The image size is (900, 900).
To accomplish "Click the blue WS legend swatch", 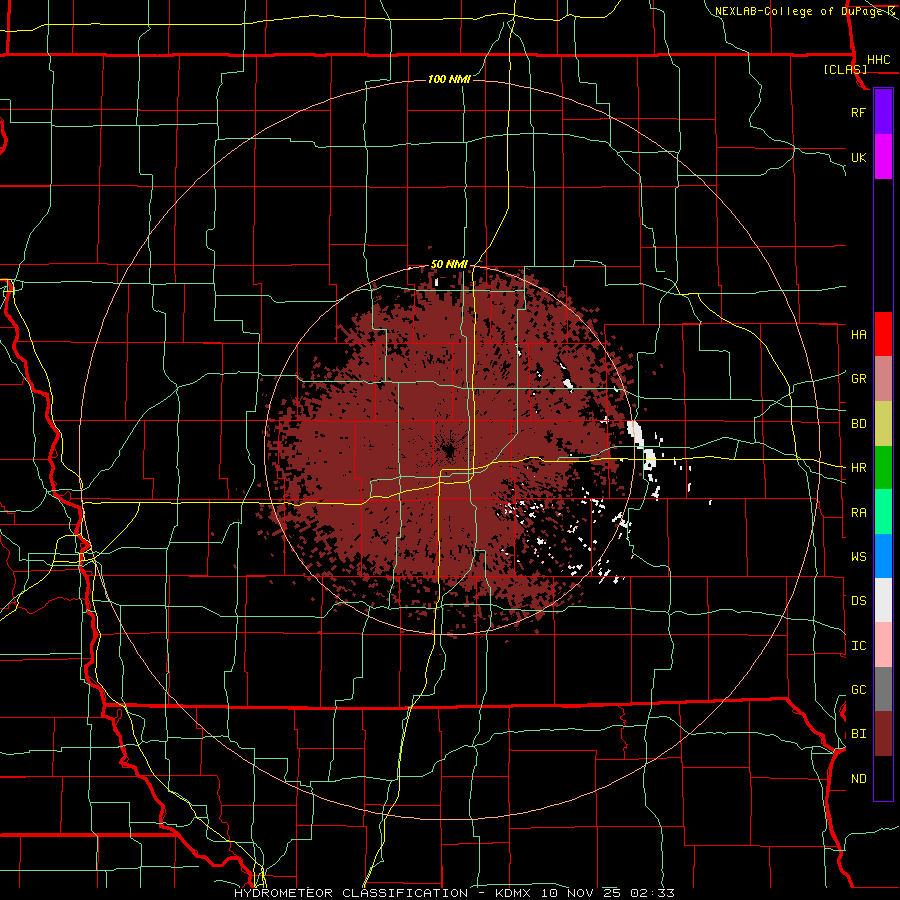I will [883, 556].
